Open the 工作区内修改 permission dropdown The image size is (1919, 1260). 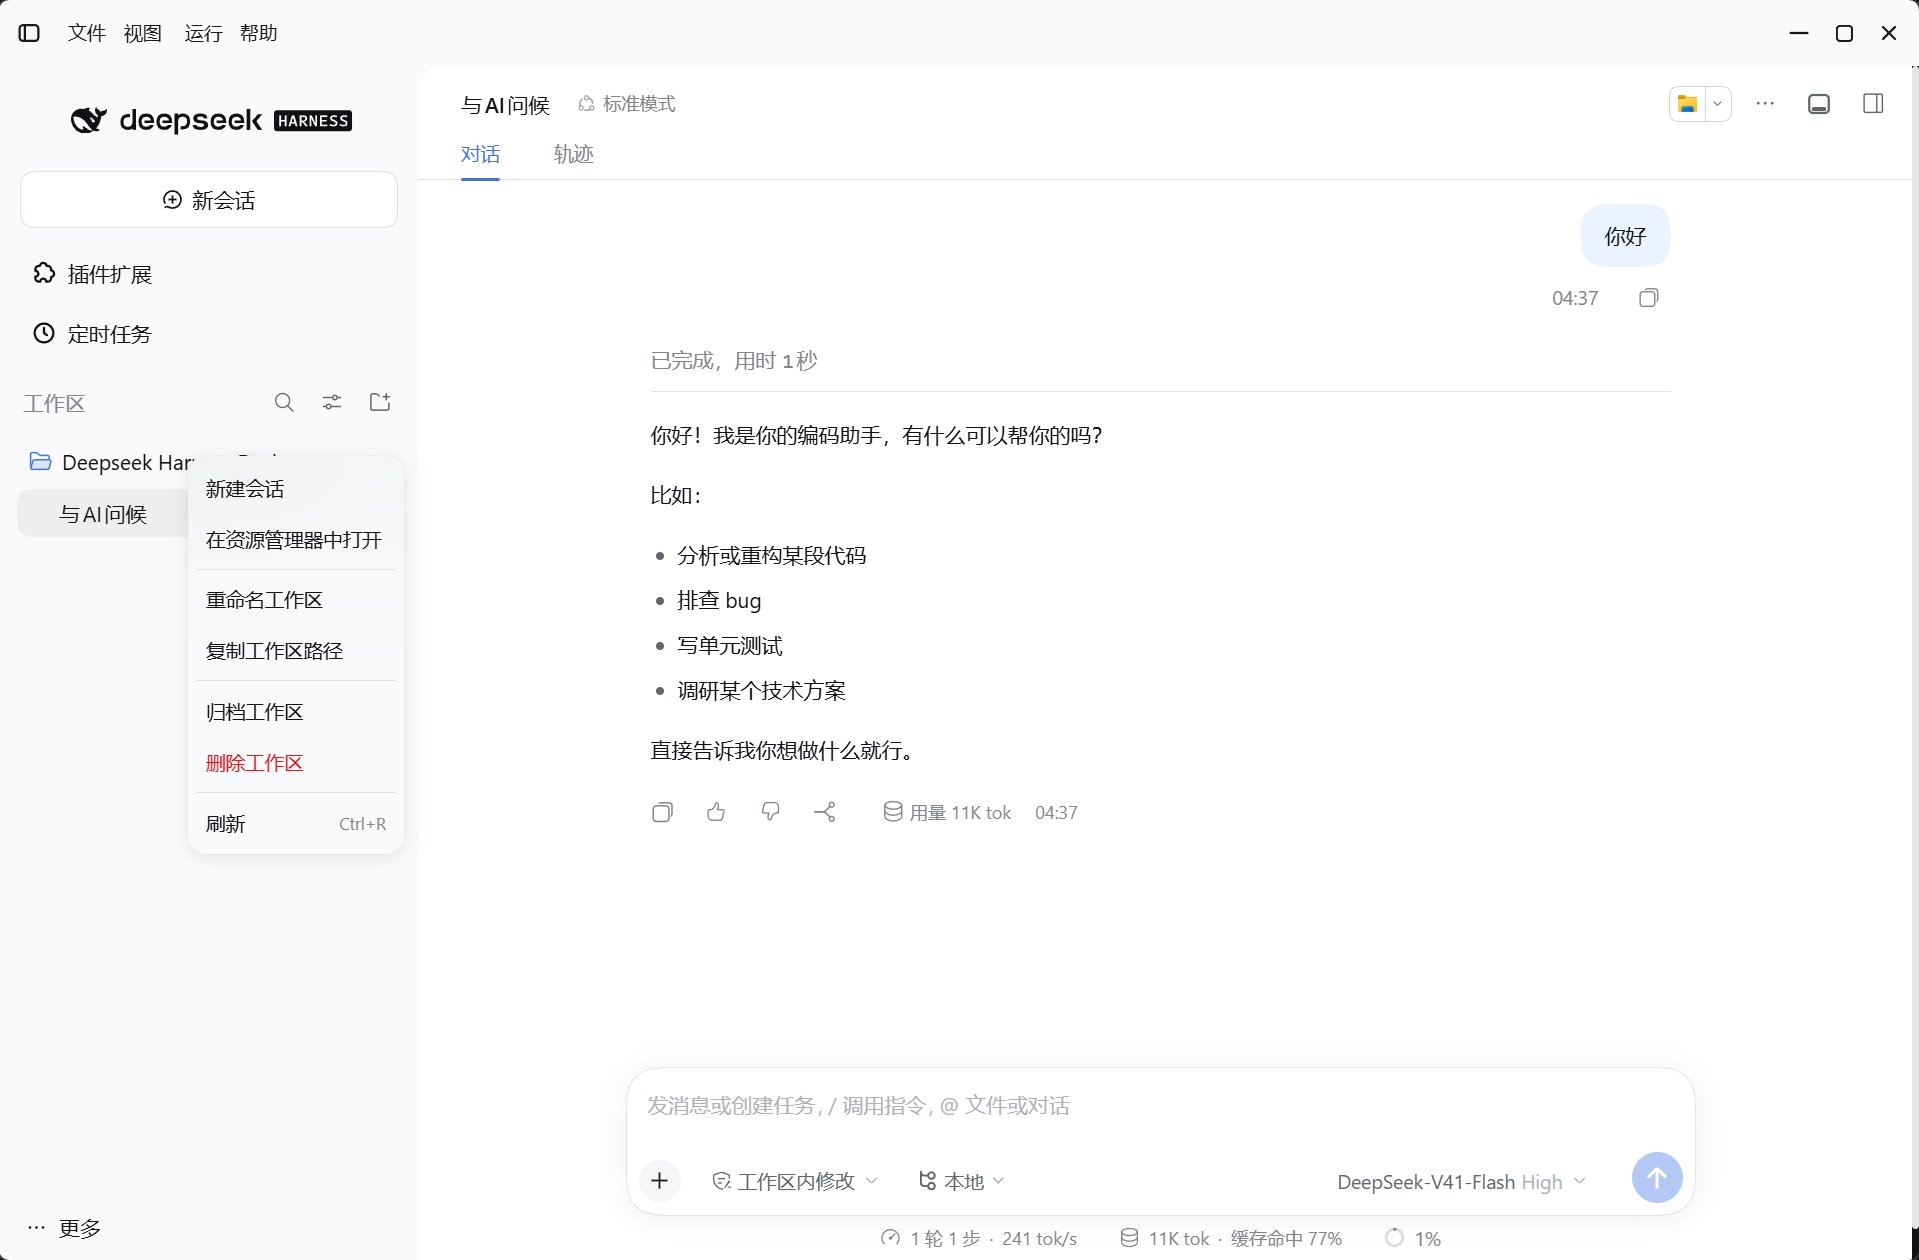pos(795,1181)
